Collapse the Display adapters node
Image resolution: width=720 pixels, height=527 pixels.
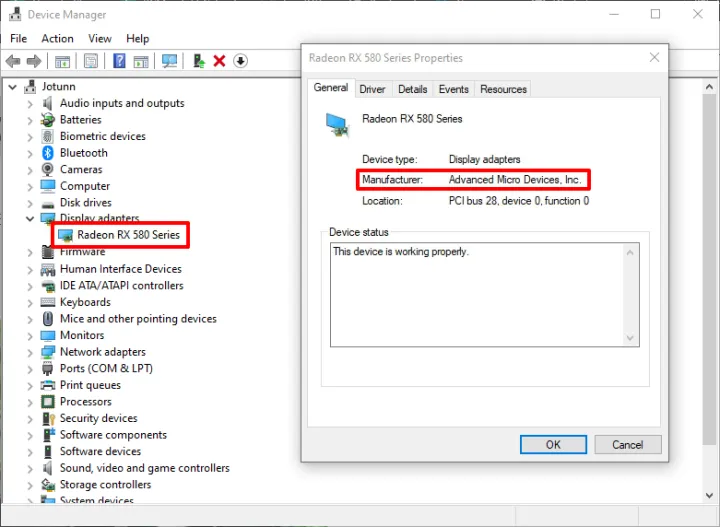point(29,219)
